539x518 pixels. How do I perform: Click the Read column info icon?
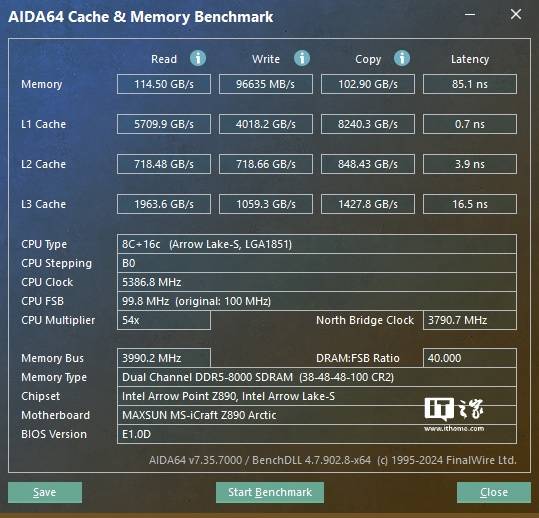(x=198, y=58)
